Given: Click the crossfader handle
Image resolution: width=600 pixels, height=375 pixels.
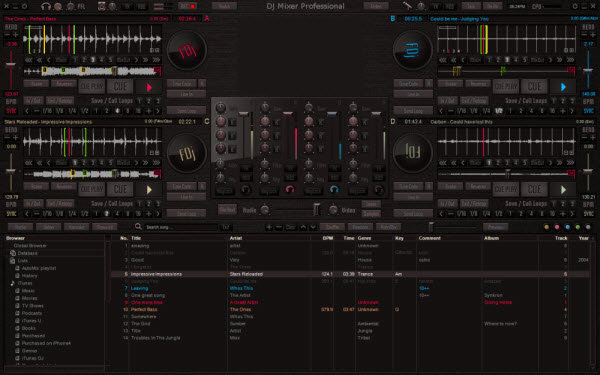Looking at the screenshot, I should tap(316, 209).
